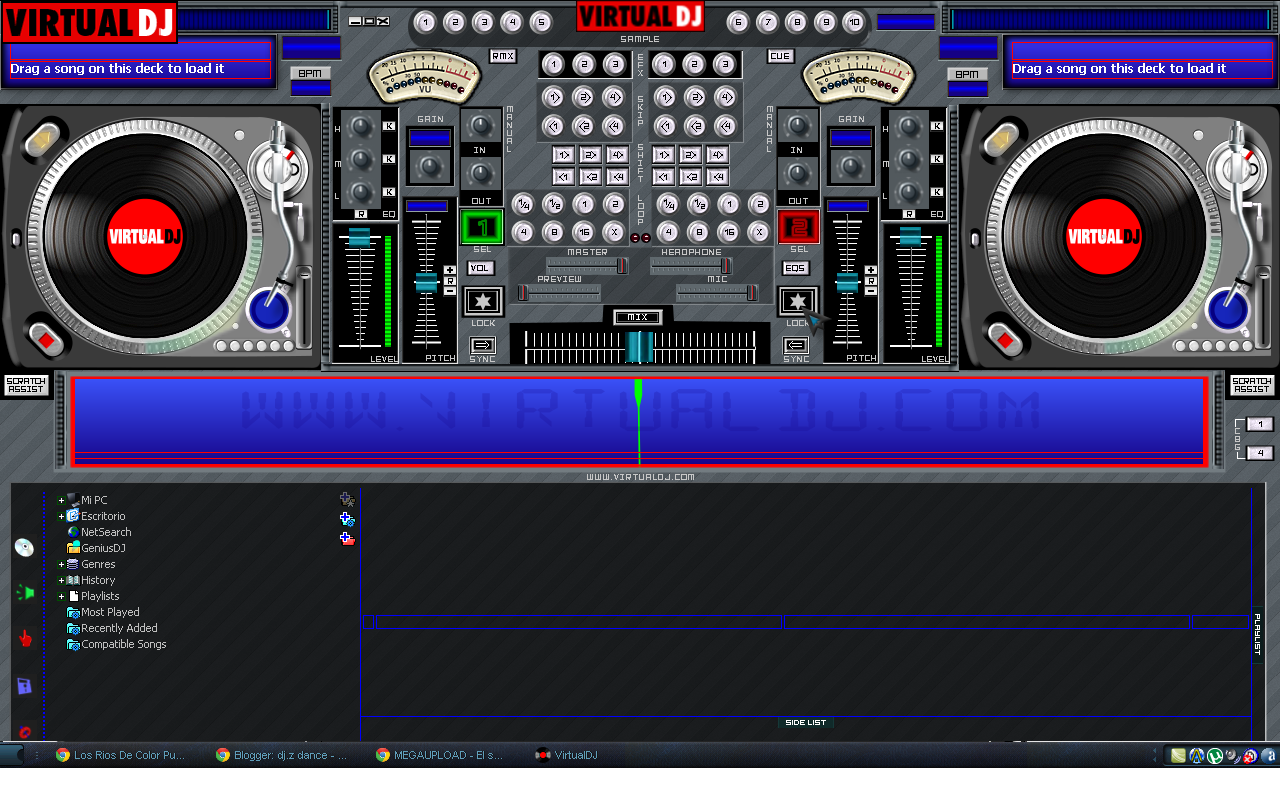Expand the History tree node

(x=61, y=580)
